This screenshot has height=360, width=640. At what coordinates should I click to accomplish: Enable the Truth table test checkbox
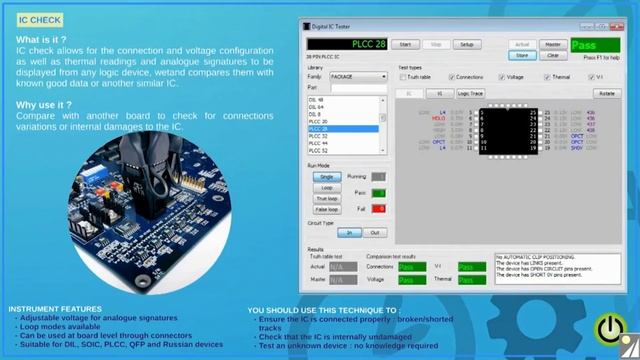pyautogui.click(x=403, y=77)
